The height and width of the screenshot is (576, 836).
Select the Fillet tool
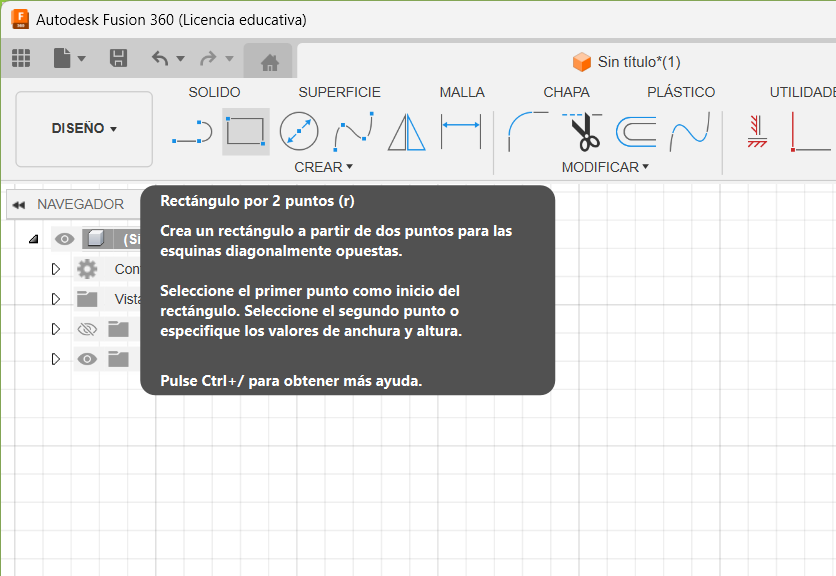527,131
